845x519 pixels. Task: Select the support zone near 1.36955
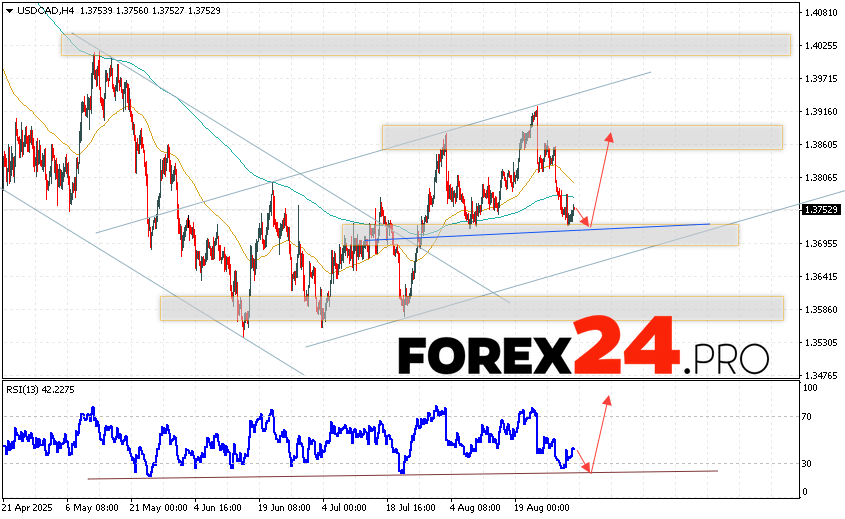click(x=540, y=236)
